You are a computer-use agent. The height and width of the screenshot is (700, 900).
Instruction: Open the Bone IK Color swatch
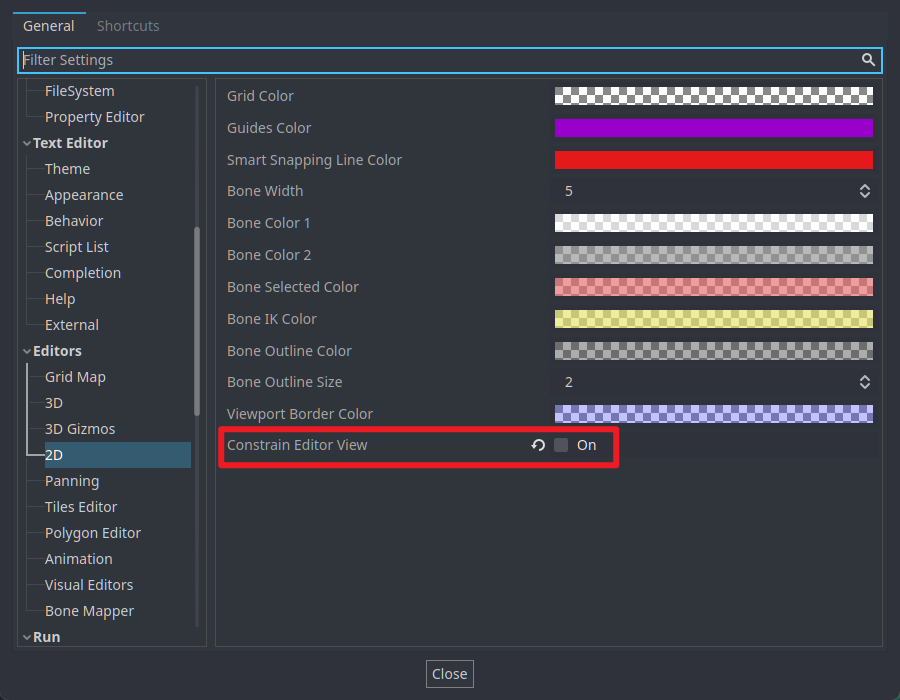pyautogui.click(x=713, y=318)
